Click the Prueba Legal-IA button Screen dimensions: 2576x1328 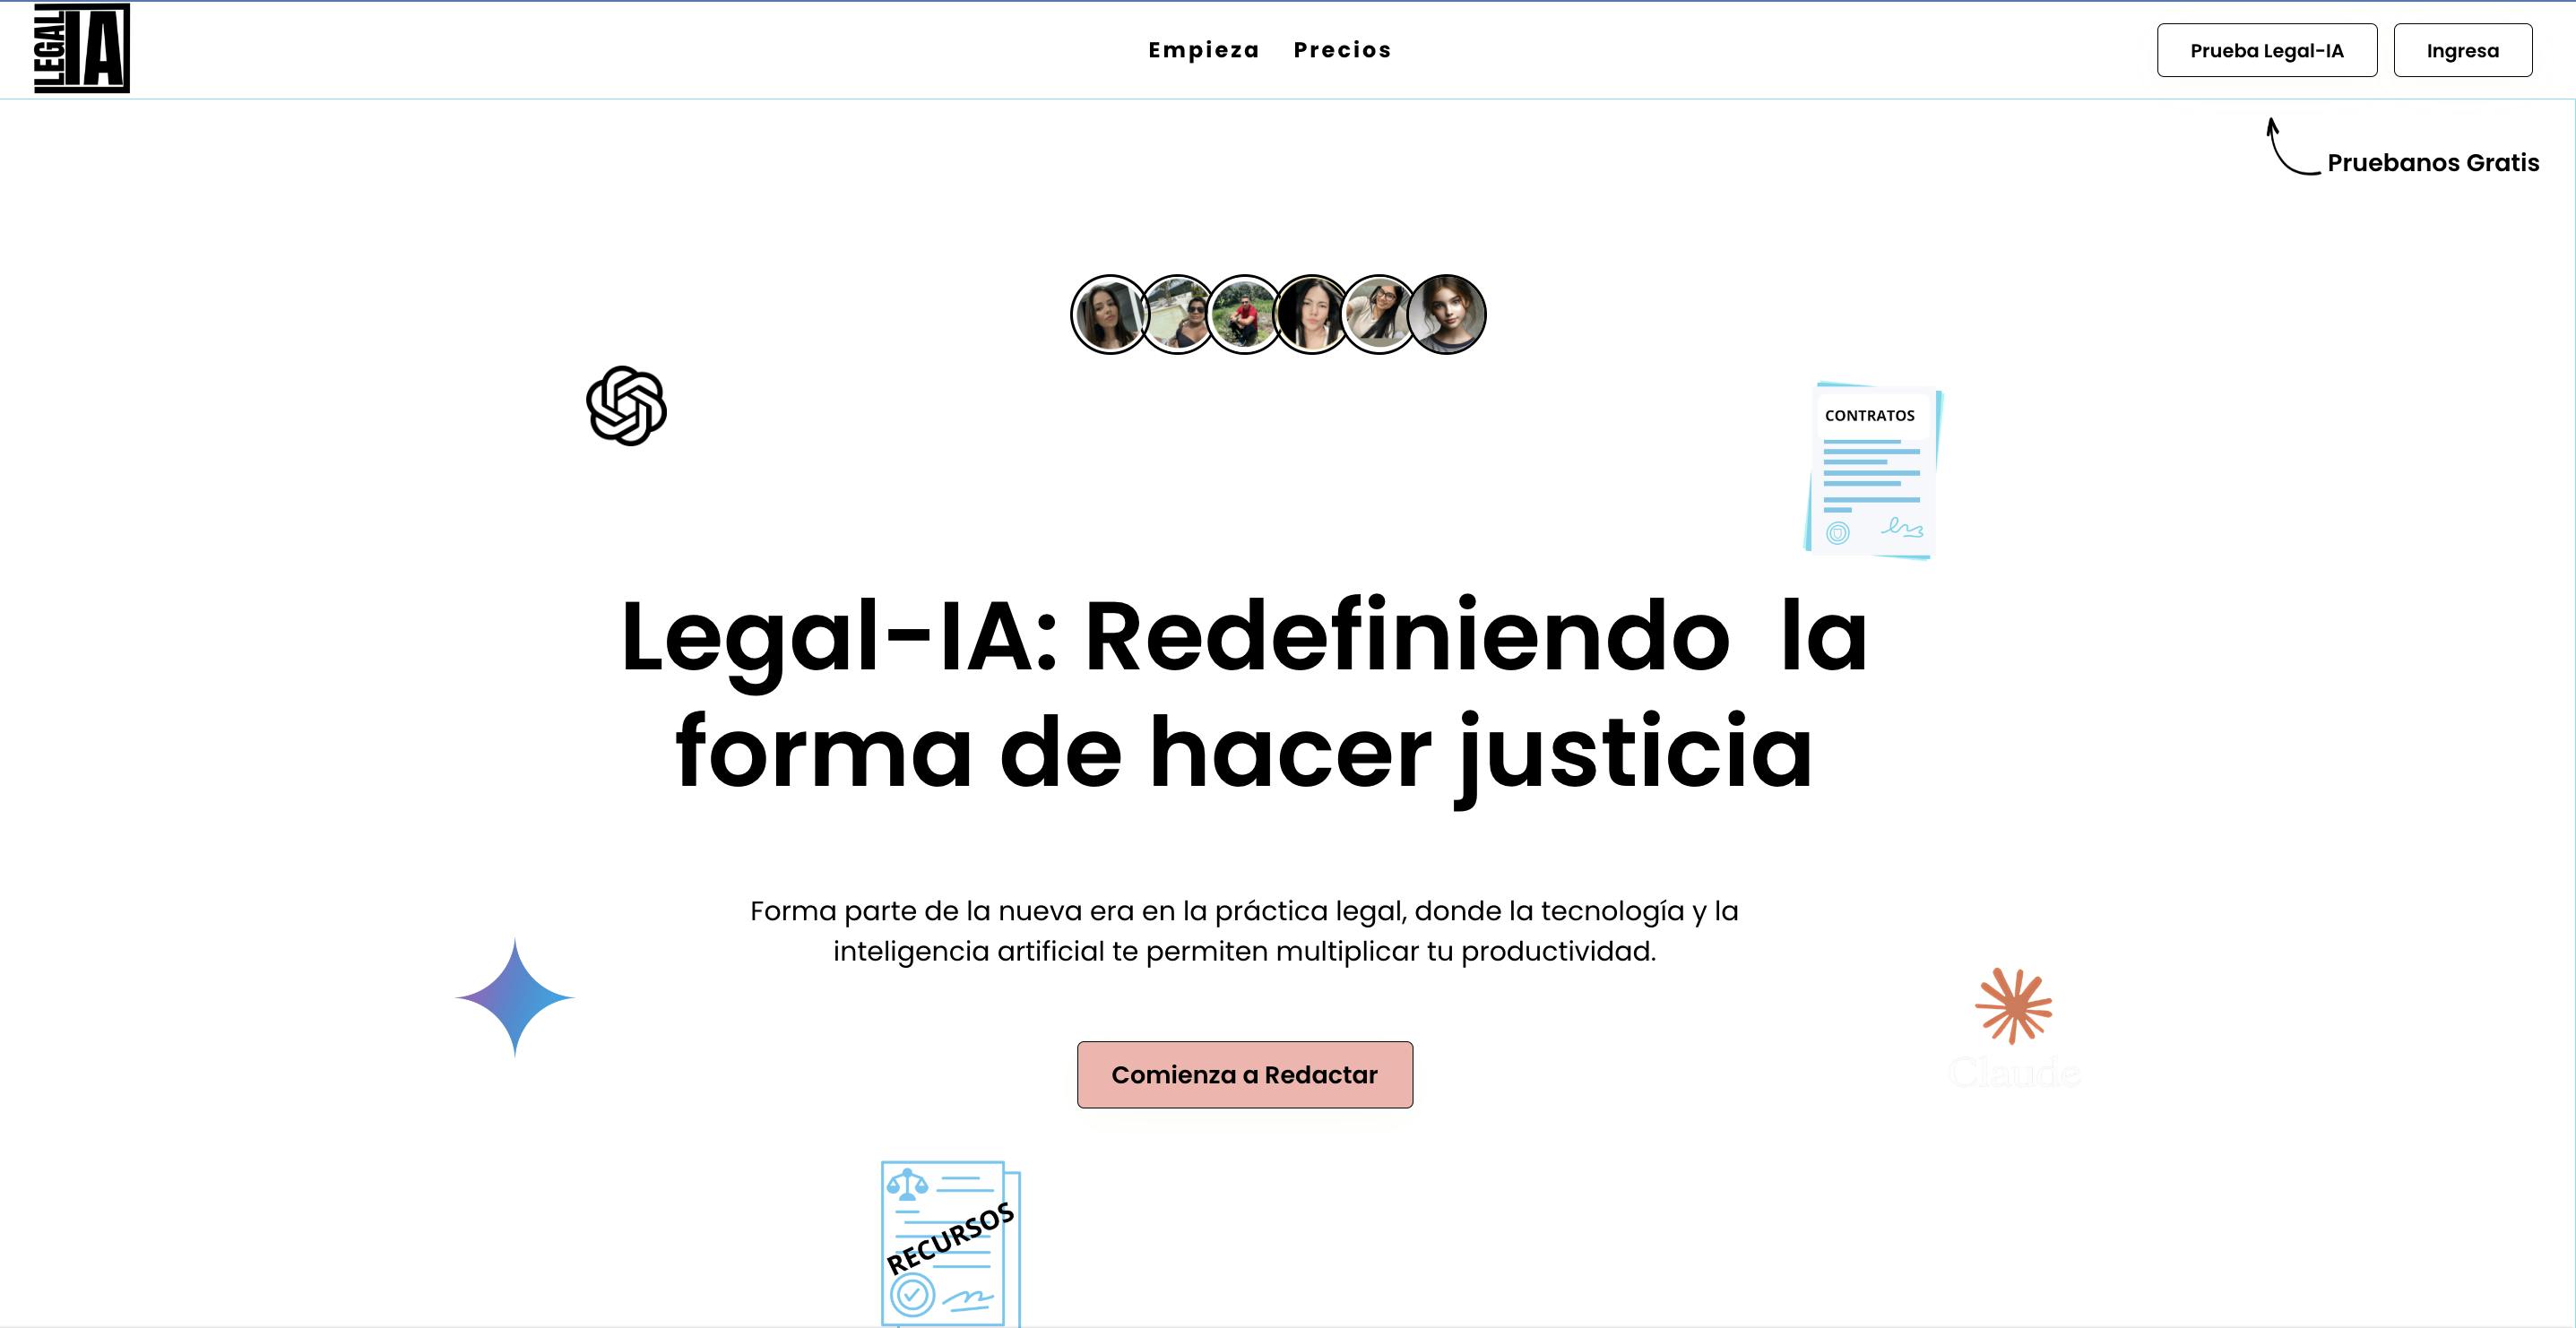coord(2266,49)
